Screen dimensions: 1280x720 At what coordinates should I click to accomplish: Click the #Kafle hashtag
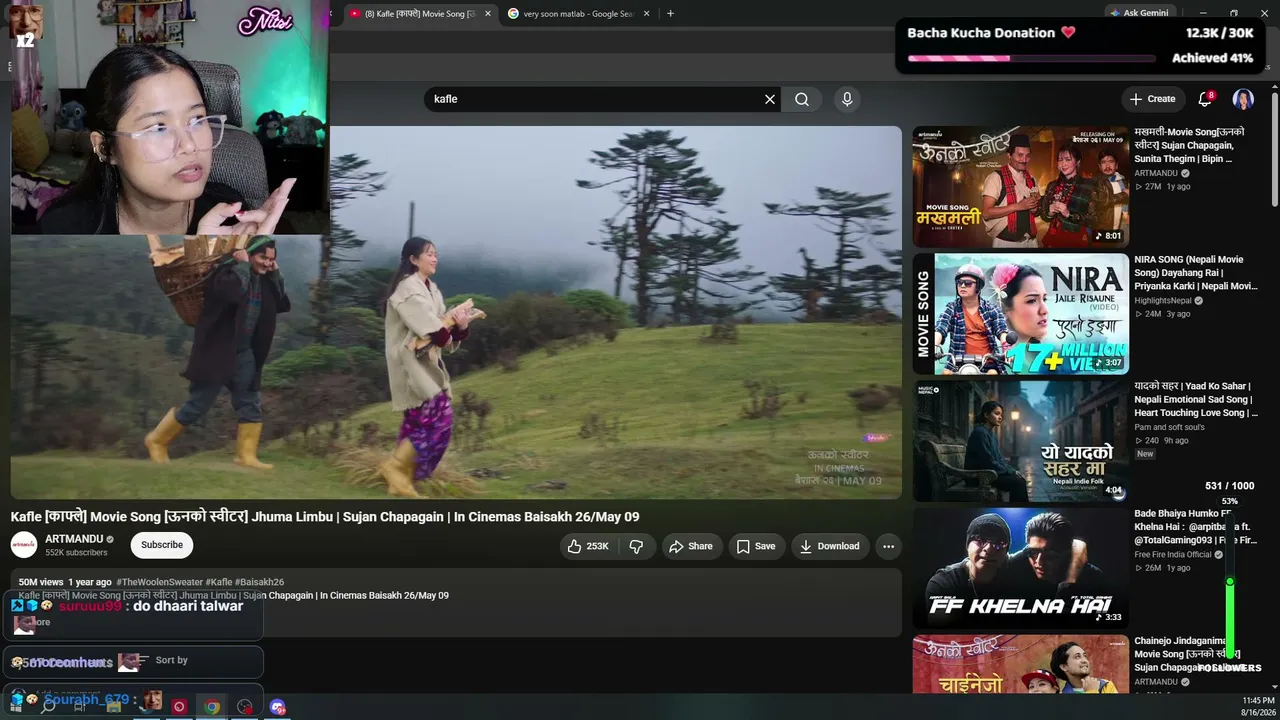click(x=219, y=582)
